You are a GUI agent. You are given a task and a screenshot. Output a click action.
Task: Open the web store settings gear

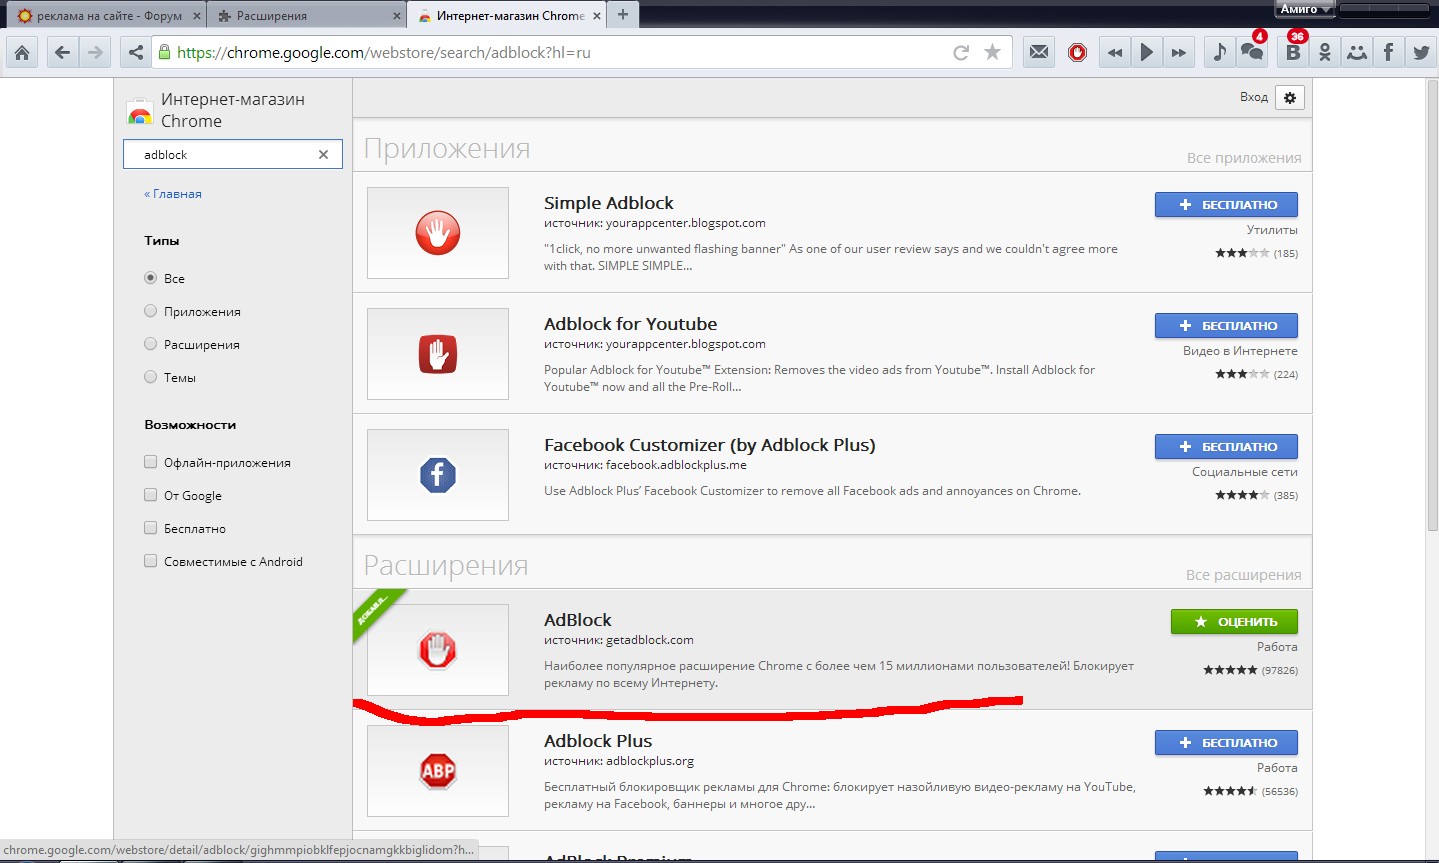point(1290,98)
